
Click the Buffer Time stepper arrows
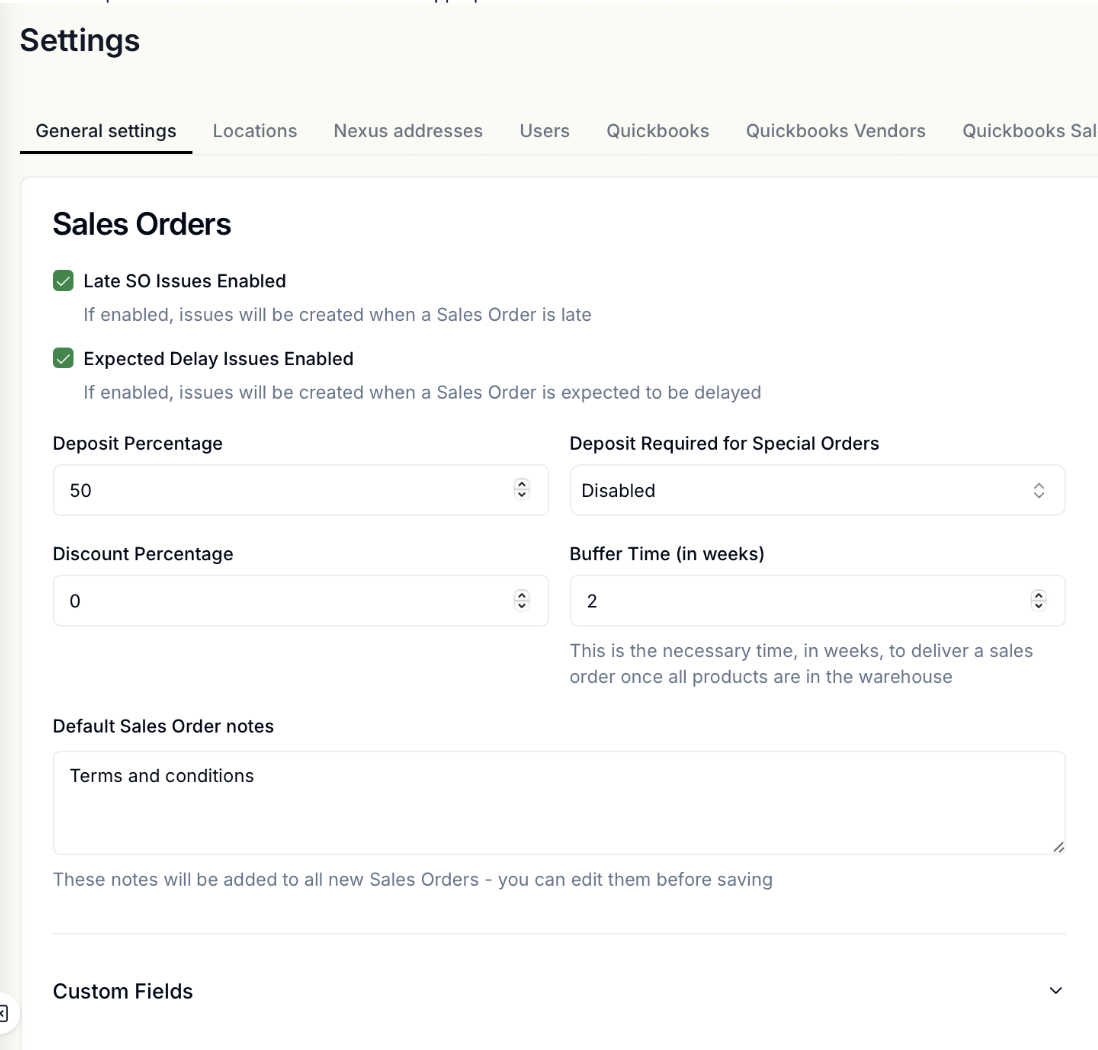(x=1038, y=600)
